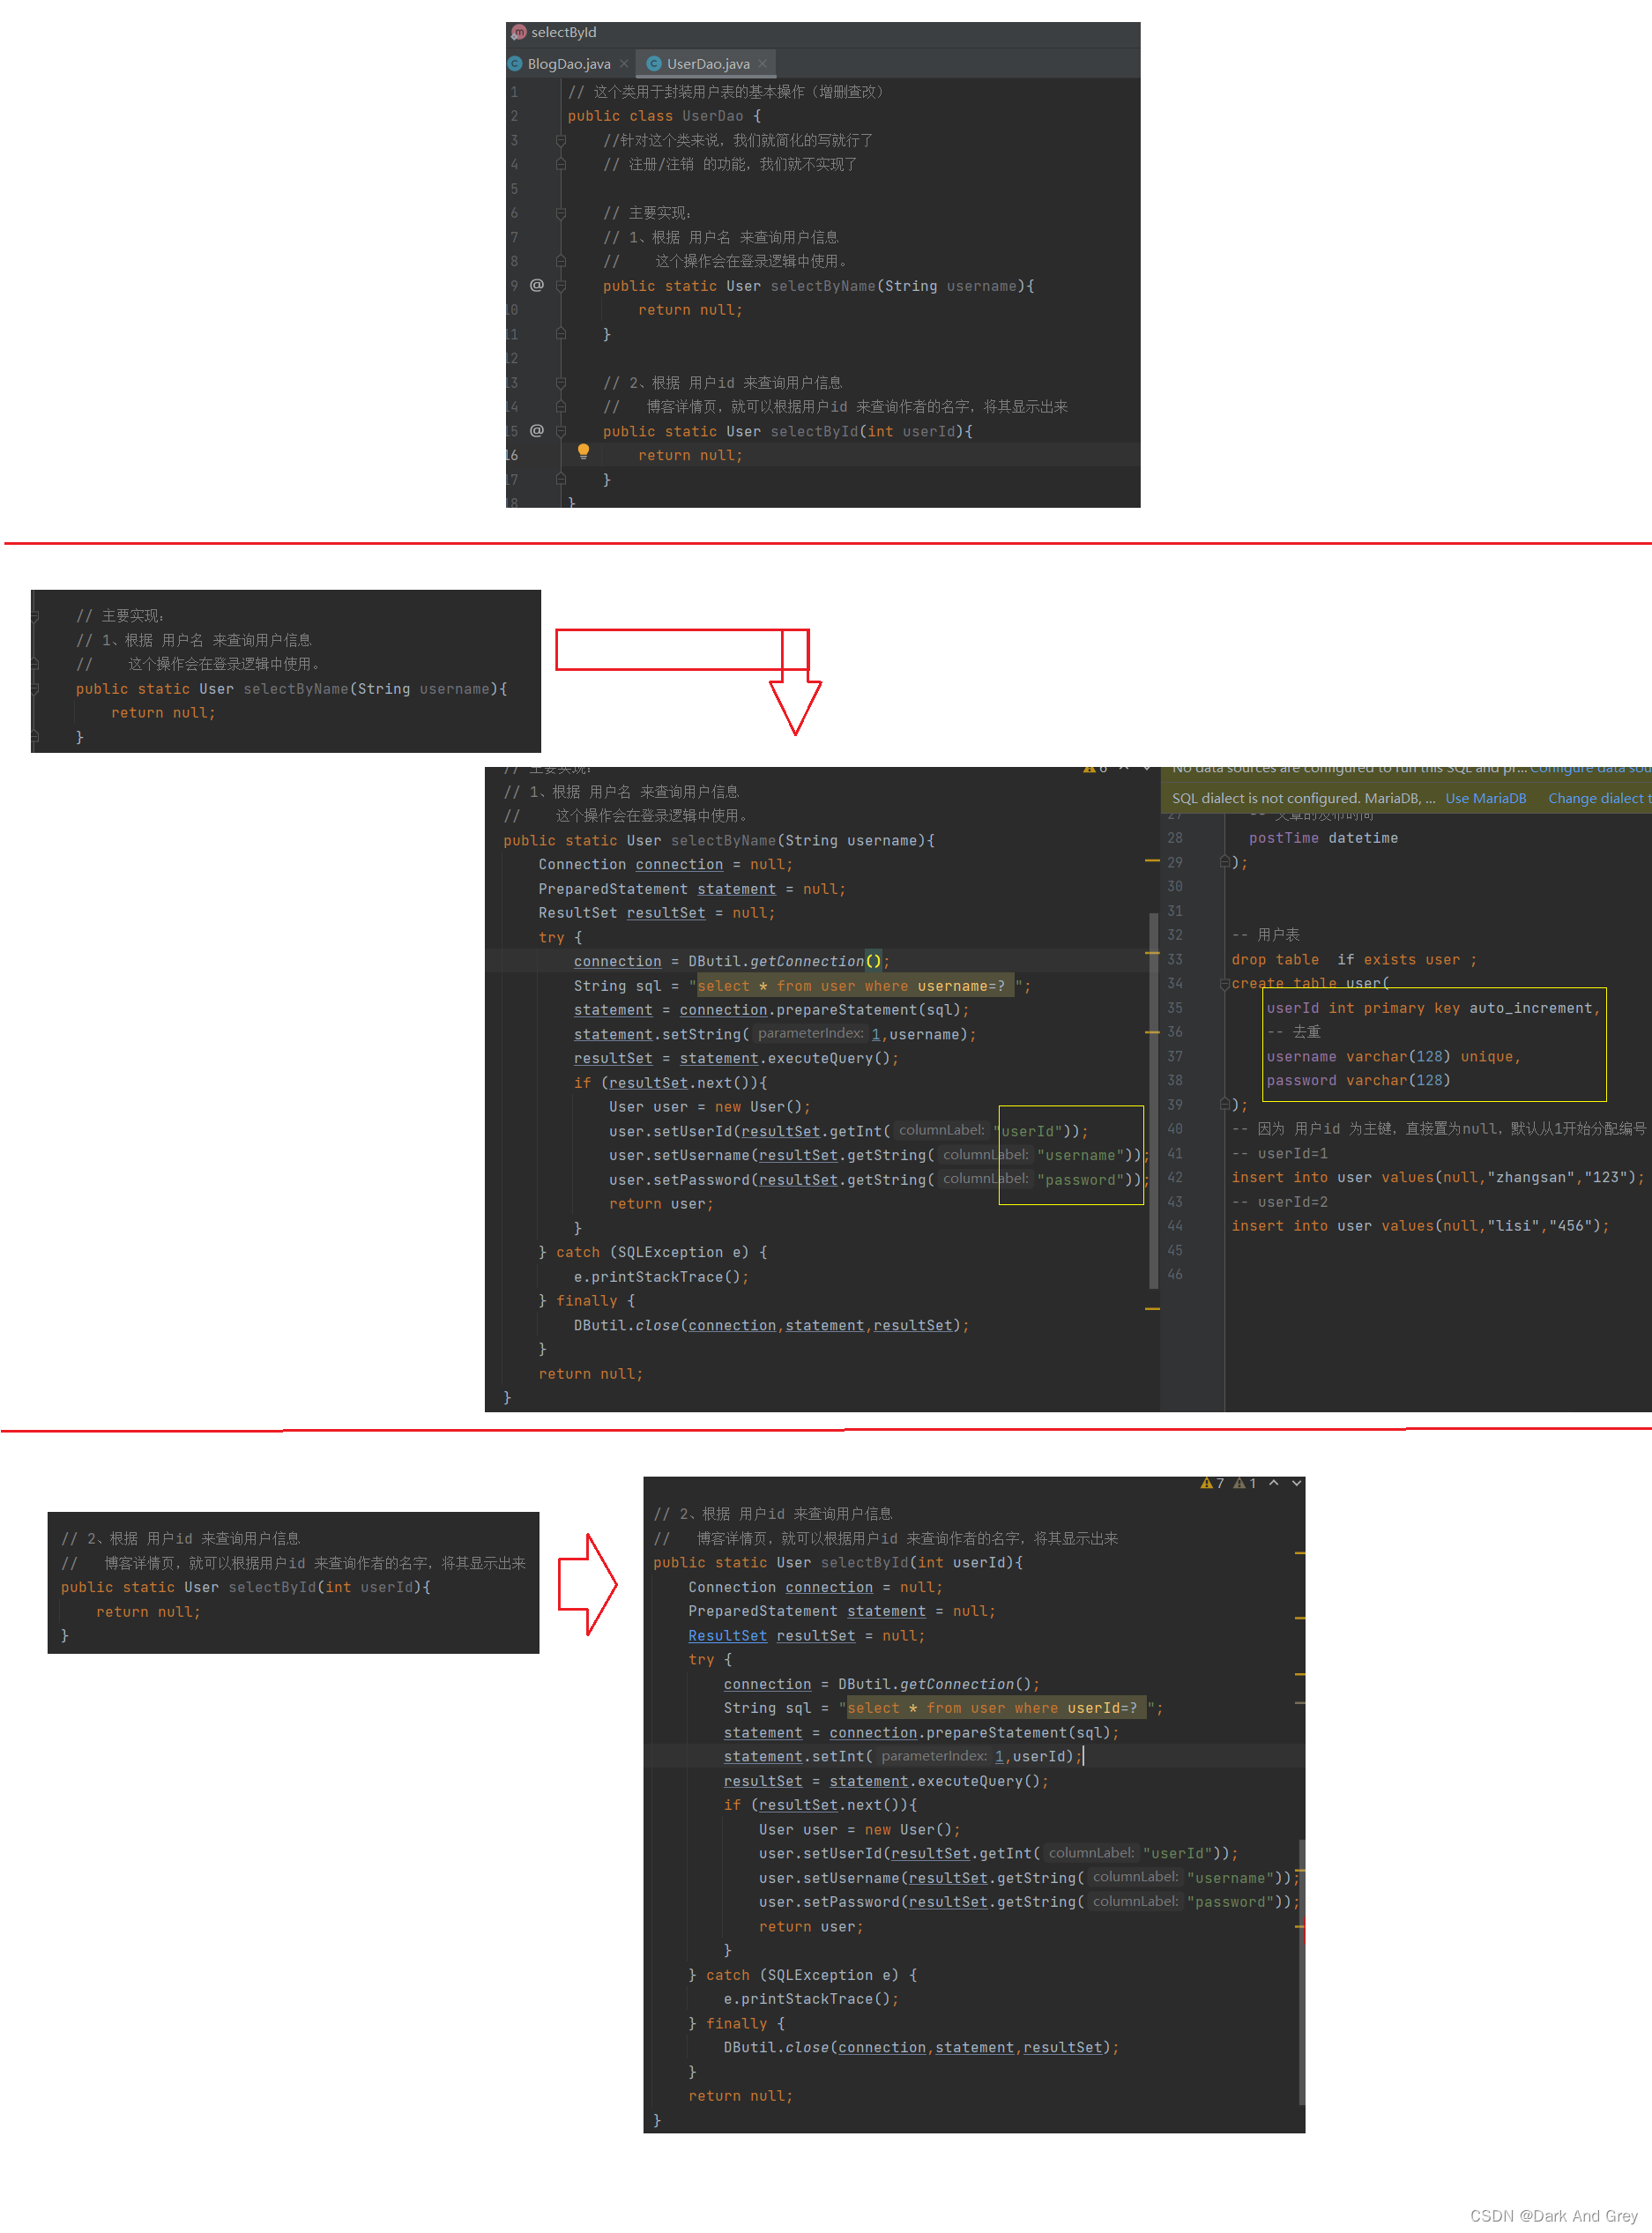The width and height of the screenshot is (1652, 2233).
Task: Click the selectByName method name in top editor
Action: pyautogui.click(x=823, y=286)
